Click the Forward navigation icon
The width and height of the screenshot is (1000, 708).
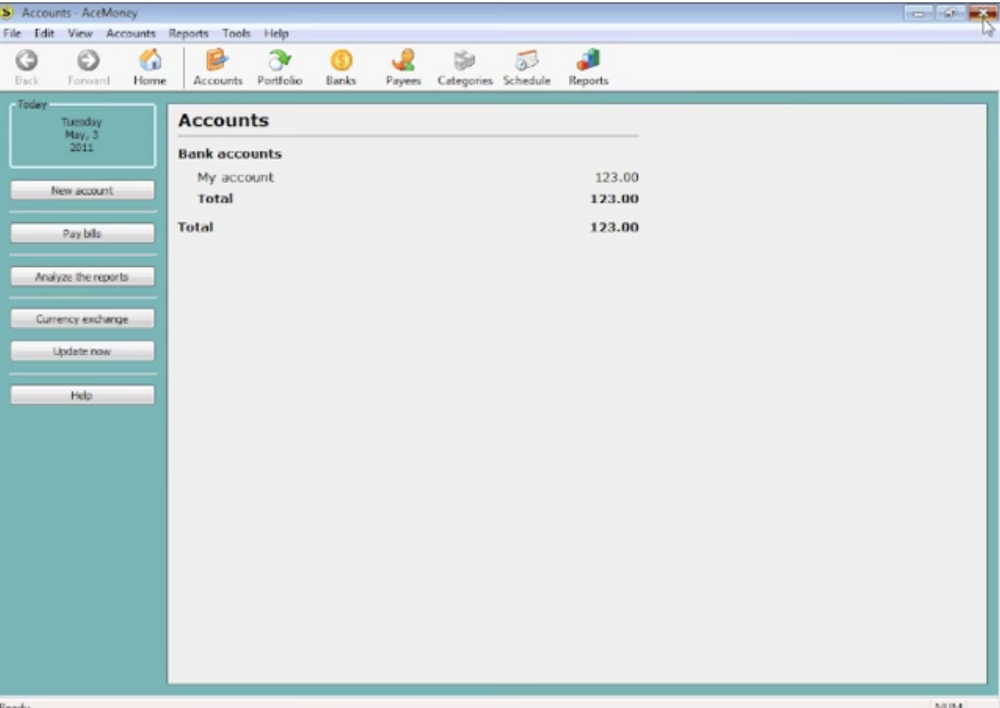[88, 66]
